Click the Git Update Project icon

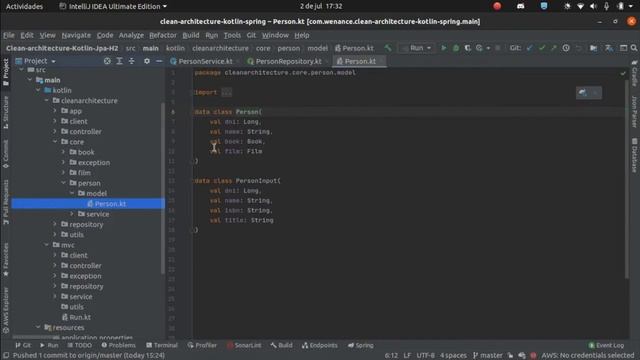click(530, 48)
